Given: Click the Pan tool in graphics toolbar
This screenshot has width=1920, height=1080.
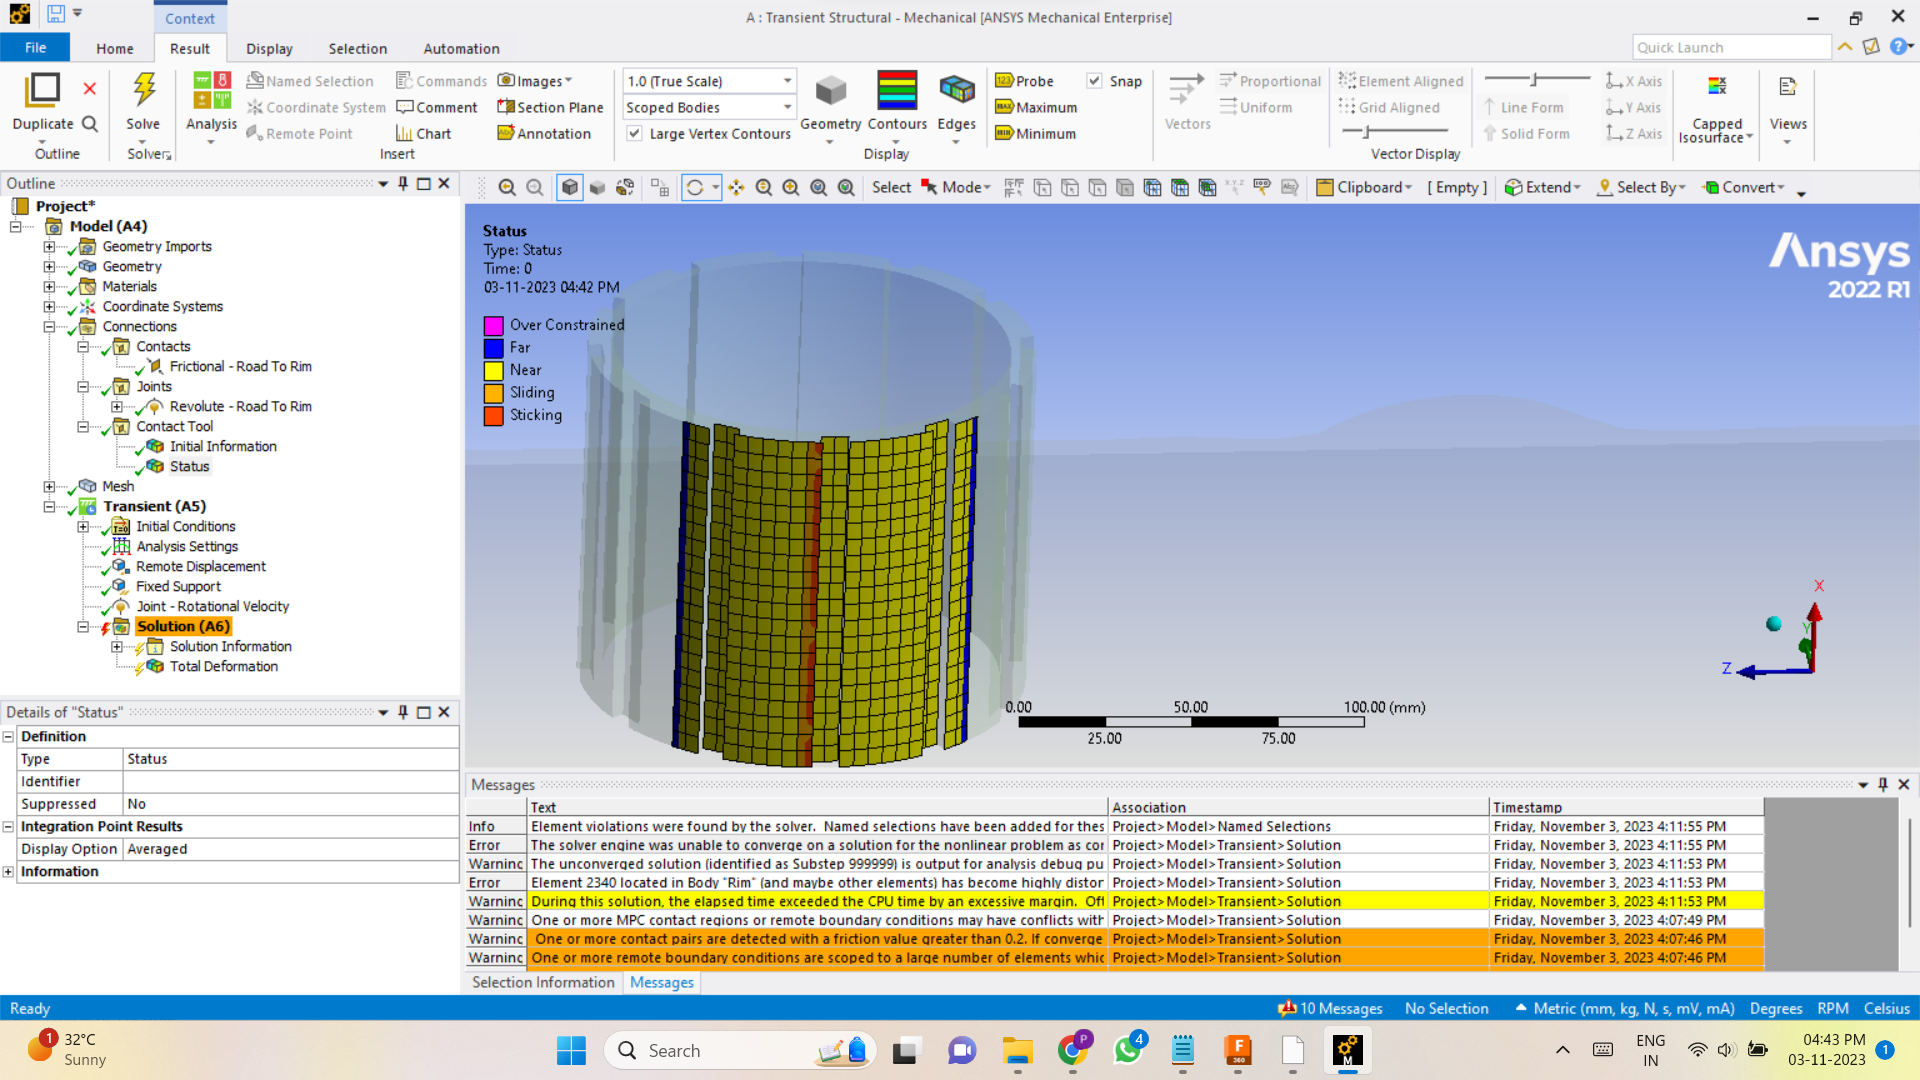Looking at the screenshot, I should pyautogui.click(x=737, y=187).
